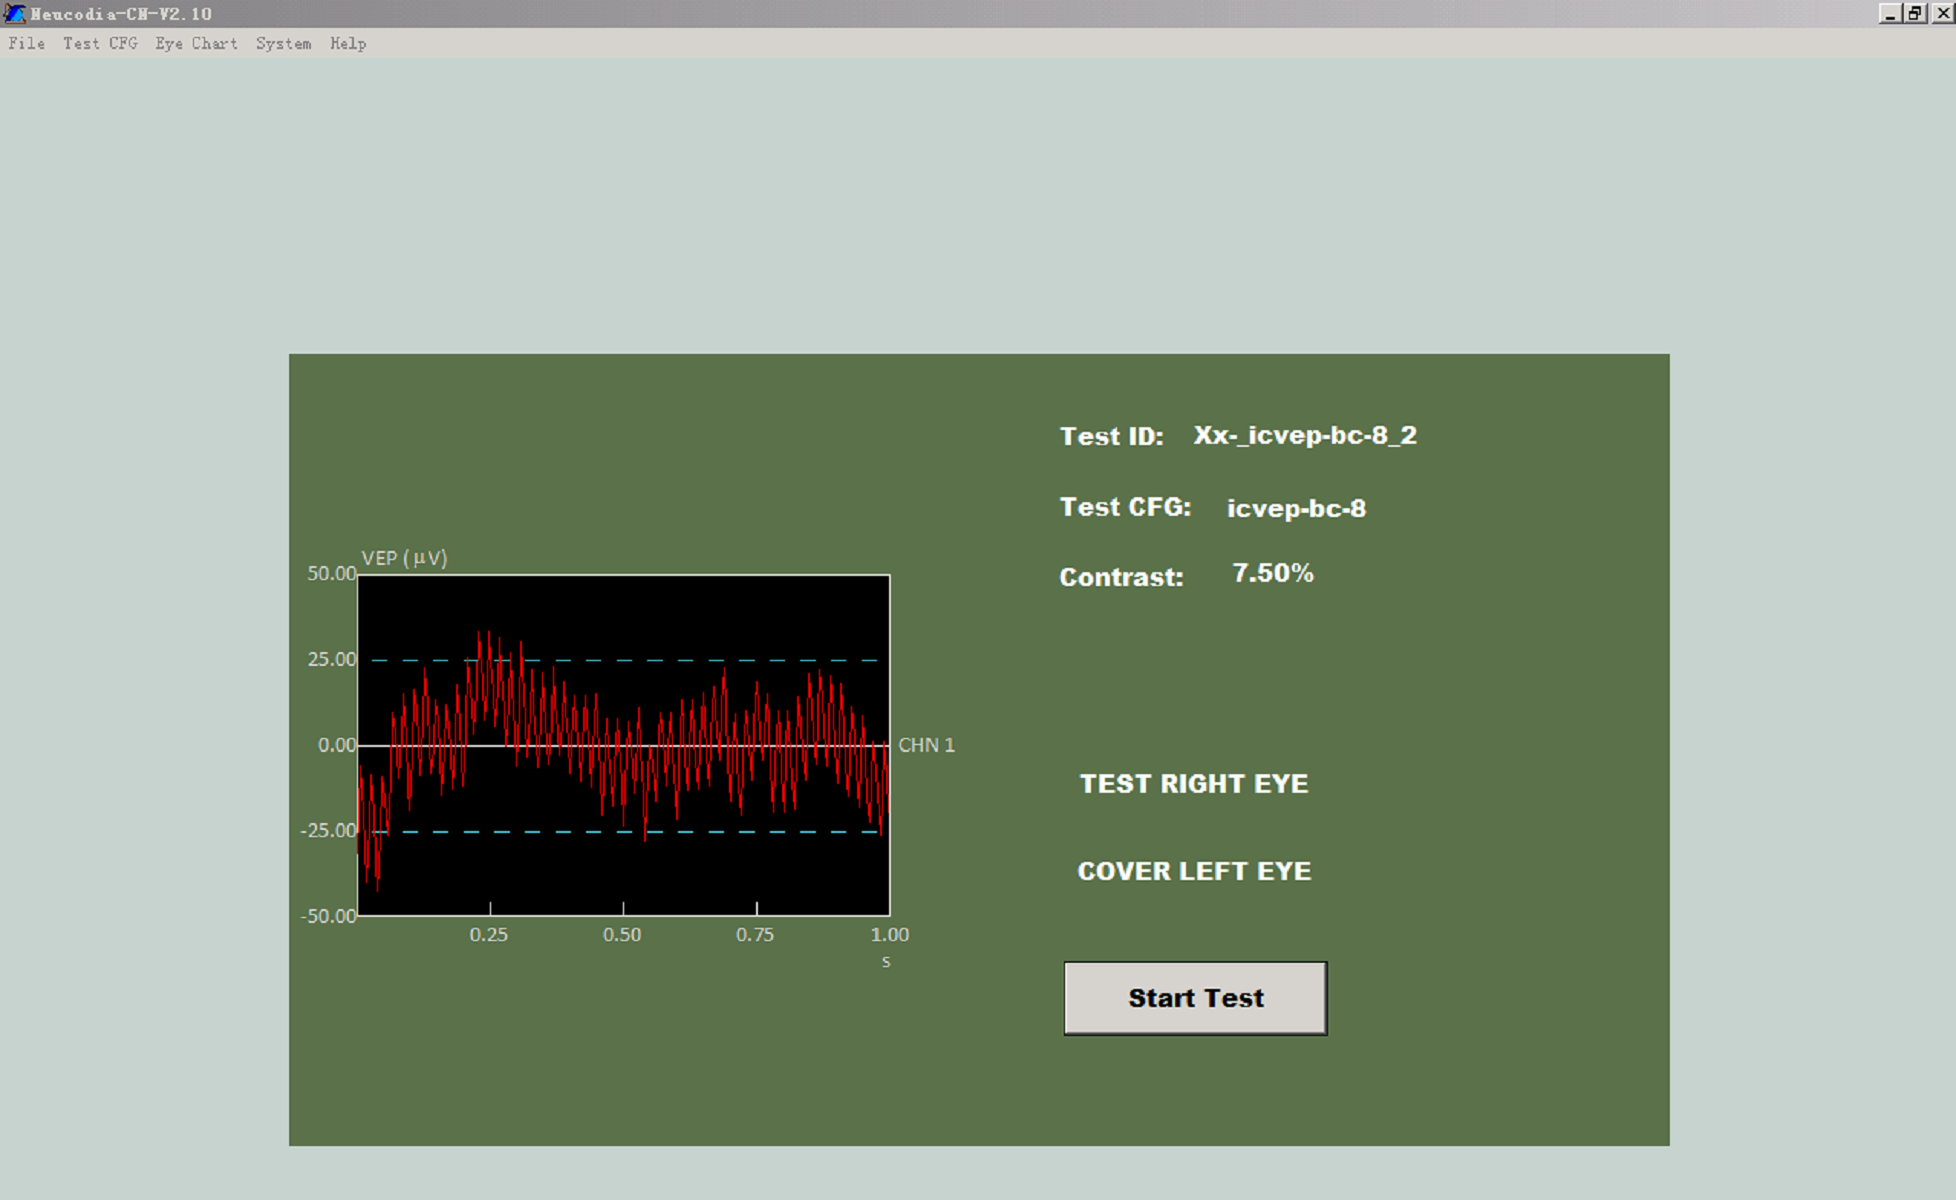This screenshot has width=1956, height=1200.
Task: Click the VEP (µV) axis title
Action: [x=404, y=558]
